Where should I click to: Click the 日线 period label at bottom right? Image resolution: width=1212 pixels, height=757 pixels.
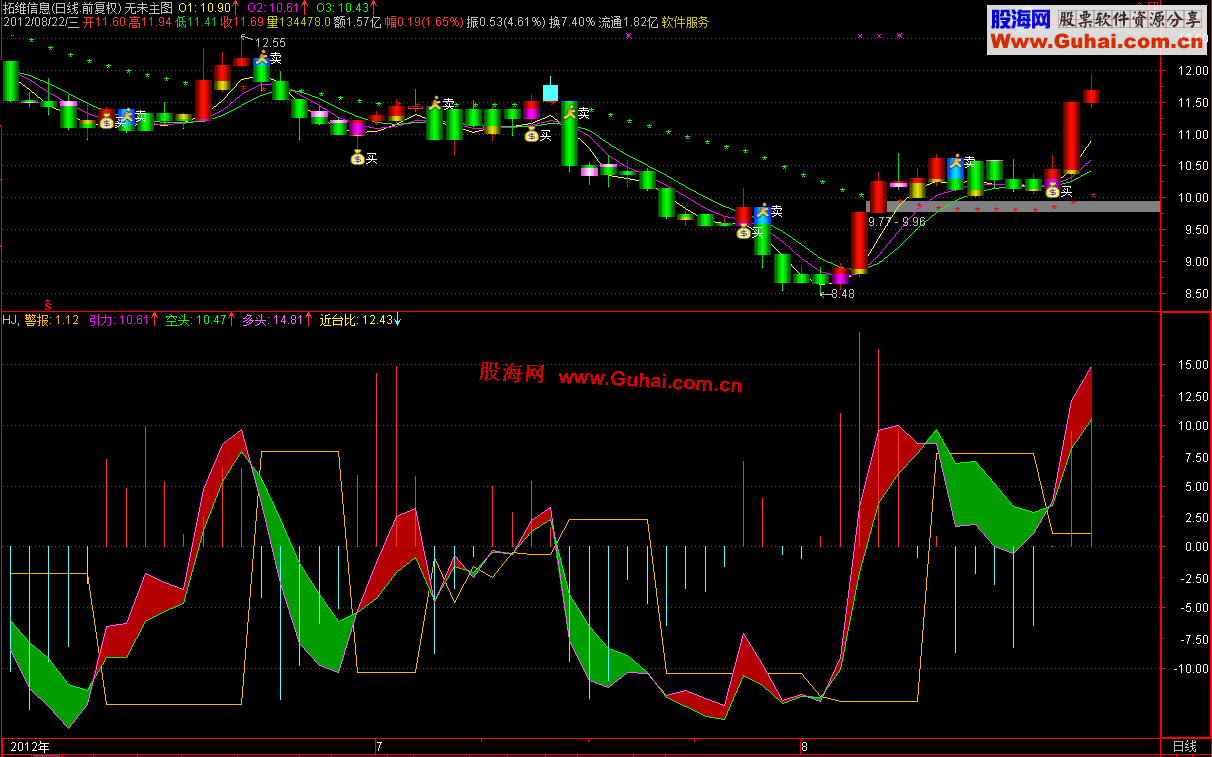point(1185,747)
